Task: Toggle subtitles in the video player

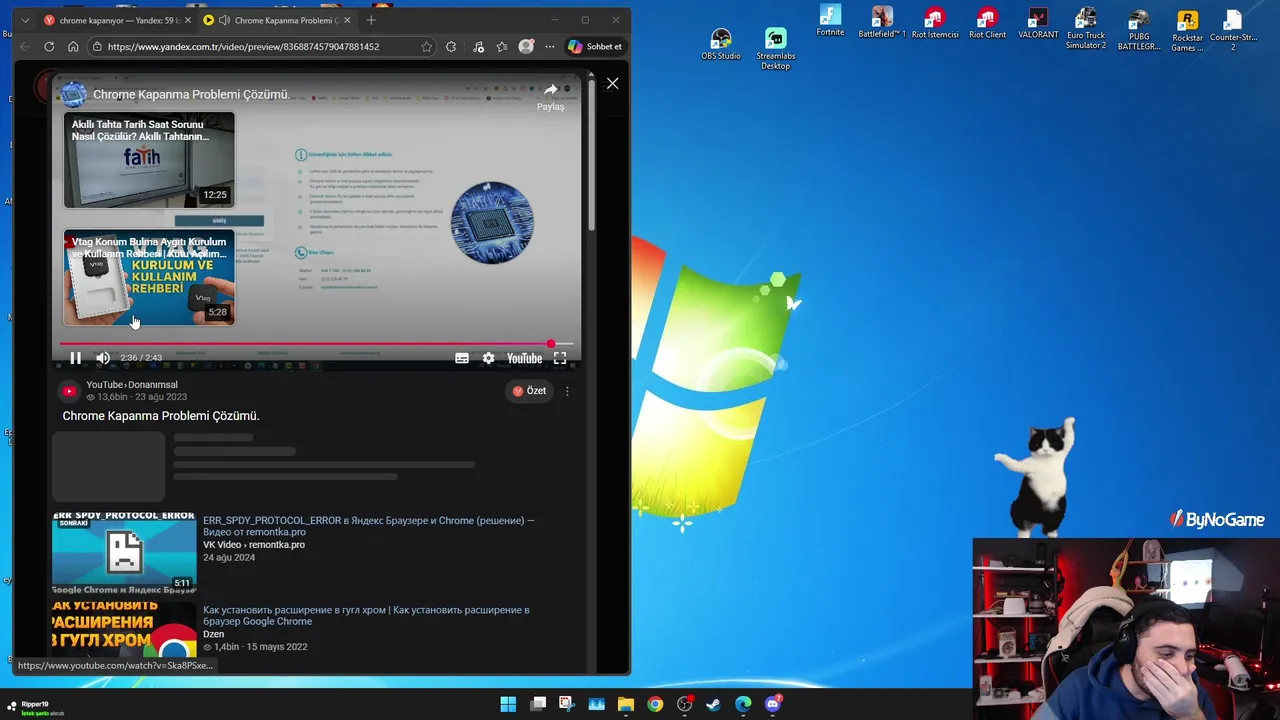Action: (x=462, y=358)
